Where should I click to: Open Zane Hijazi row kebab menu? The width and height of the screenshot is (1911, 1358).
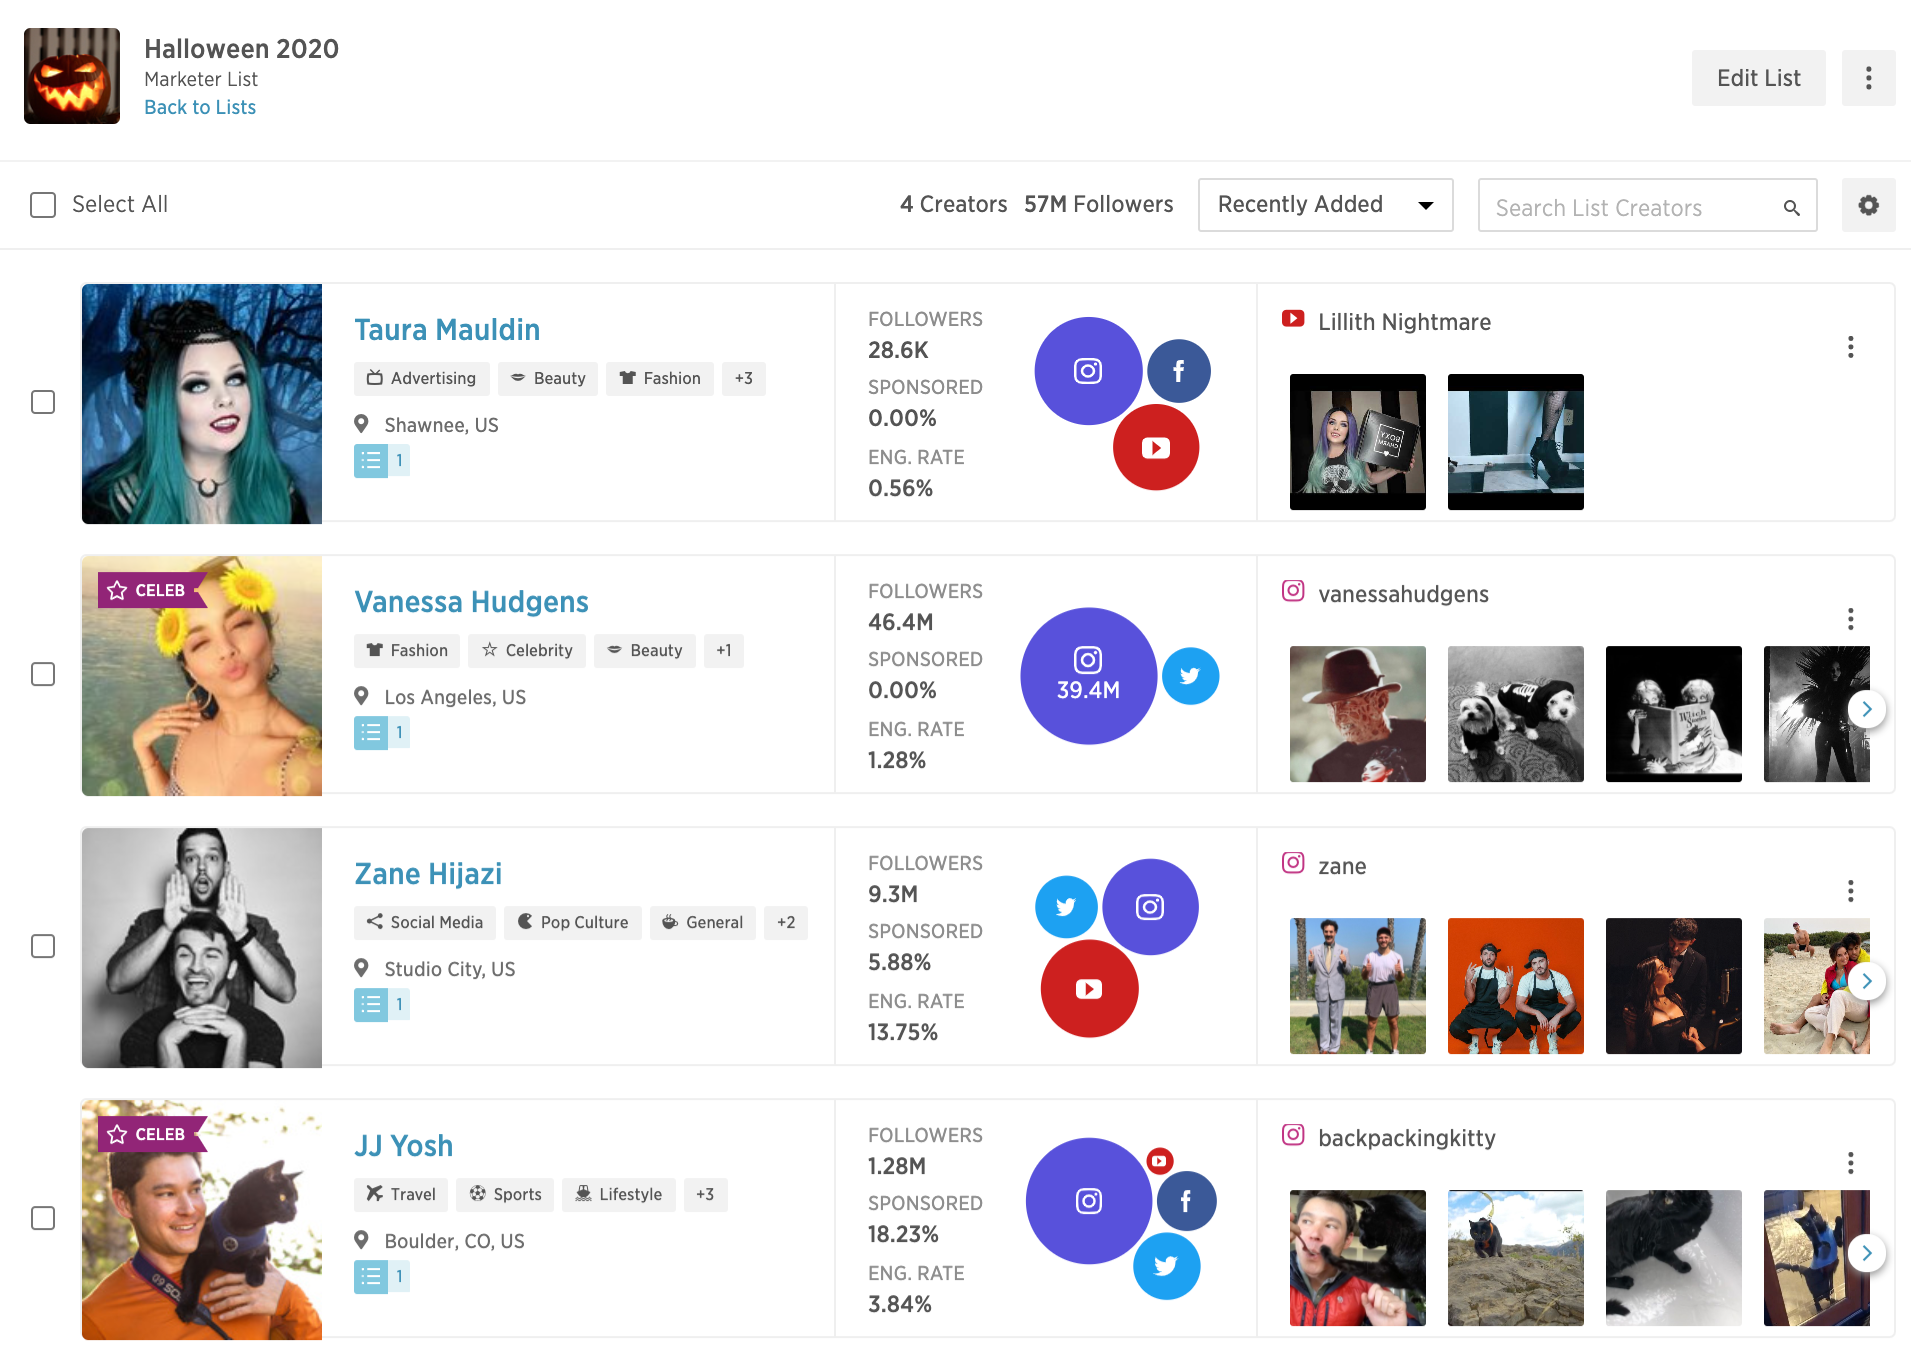(x=1851, y=891)
